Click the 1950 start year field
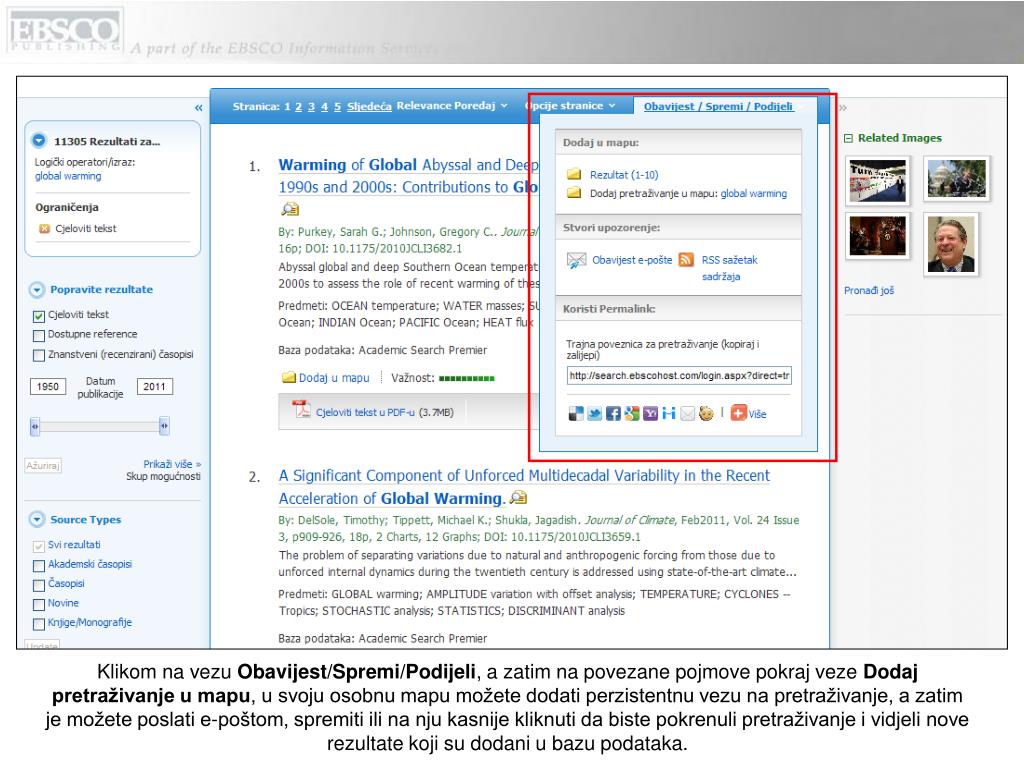The height and width of the screenshot is (768, 1024). [x=48, y=387]
